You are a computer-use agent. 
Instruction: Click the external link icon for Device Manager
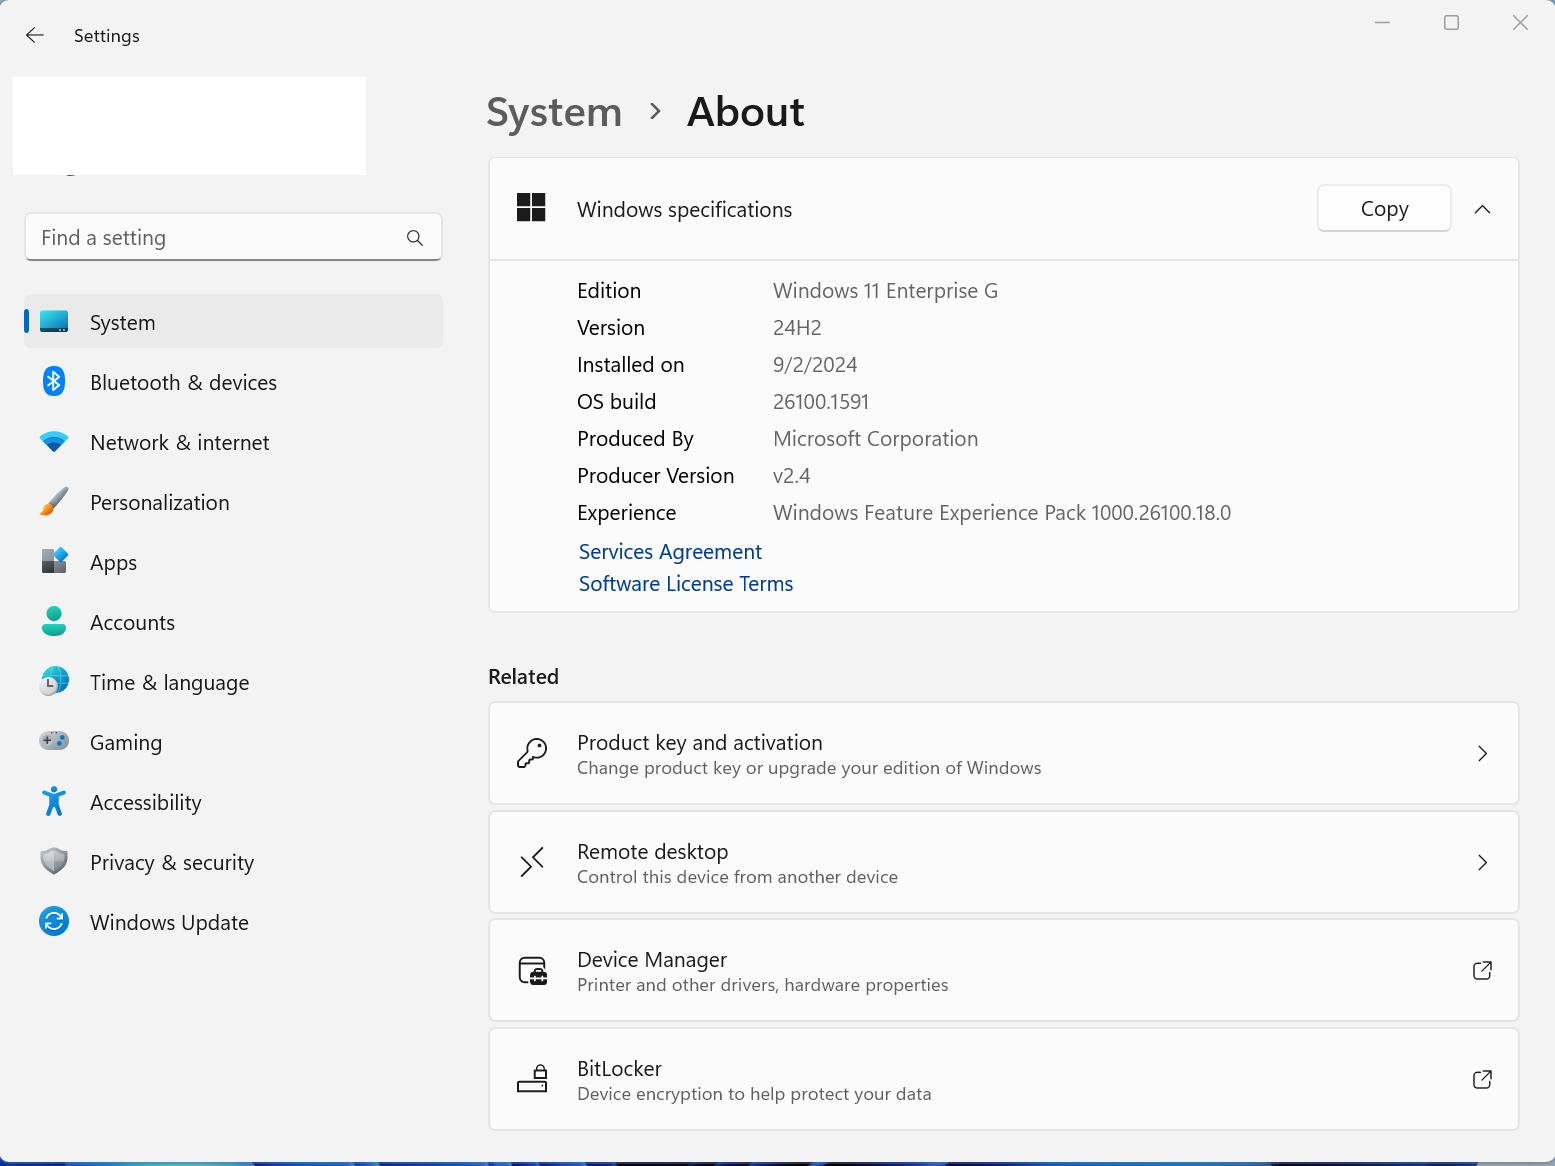(x=1482, y=970)
